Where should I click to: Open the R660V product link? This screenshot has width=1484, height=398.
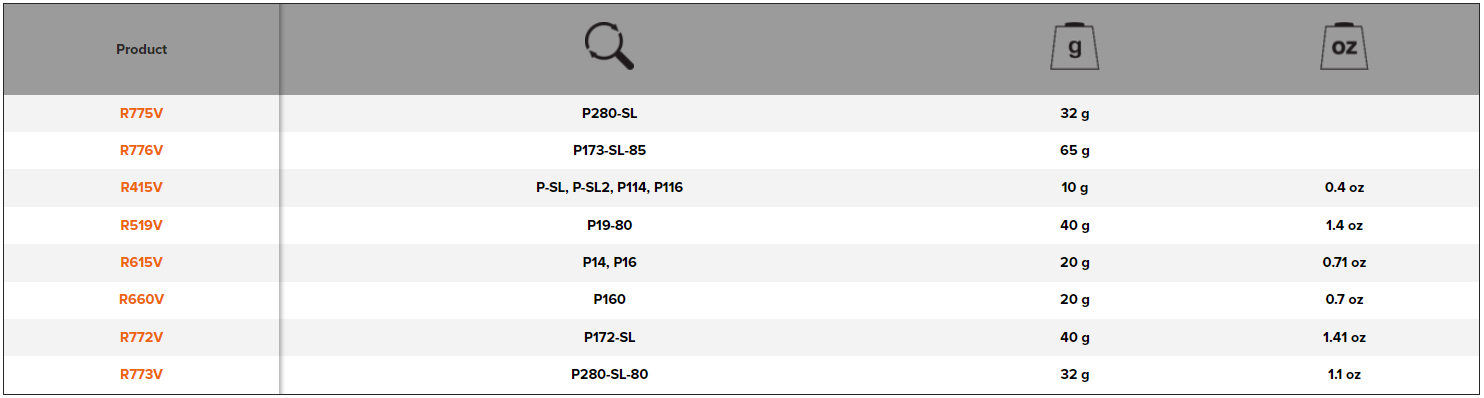coord(141,299)
